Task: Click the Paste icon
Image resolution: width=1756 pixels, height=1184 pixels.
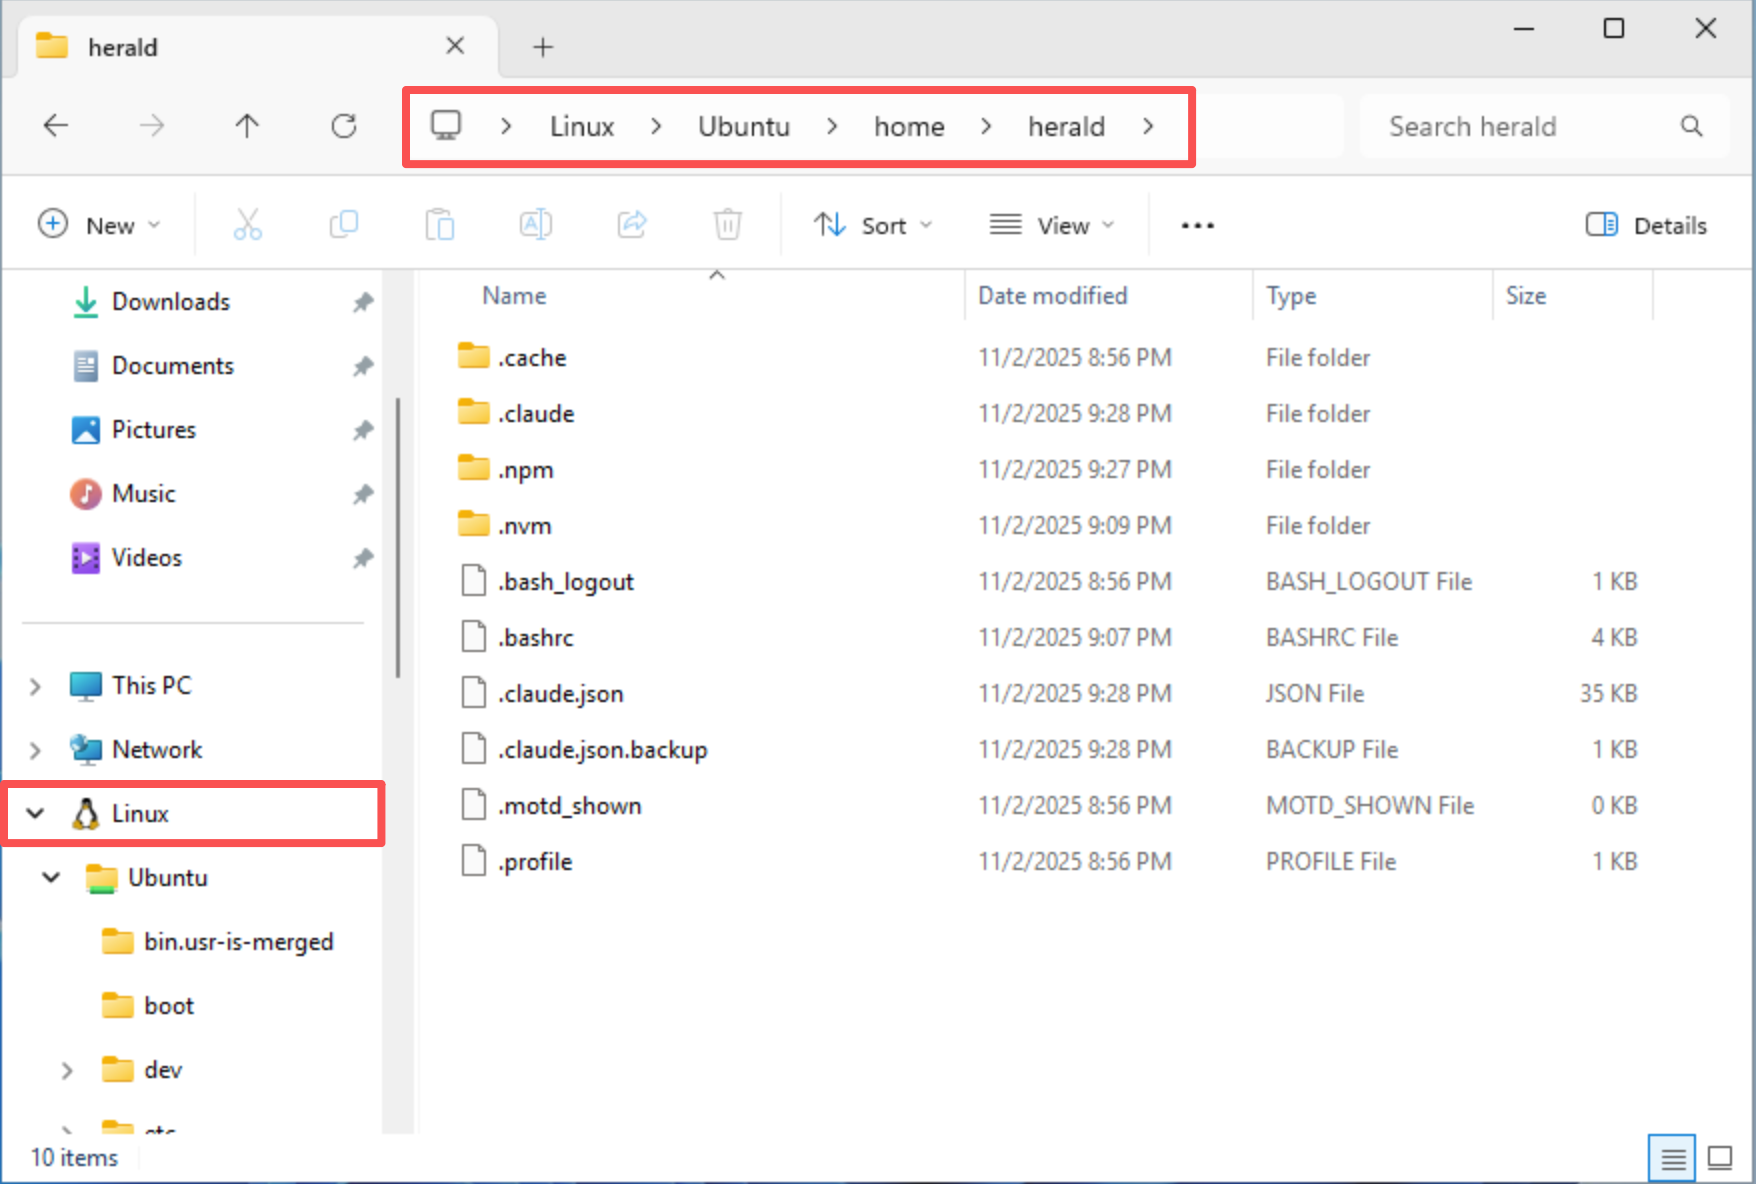Action: pos(440,224)
